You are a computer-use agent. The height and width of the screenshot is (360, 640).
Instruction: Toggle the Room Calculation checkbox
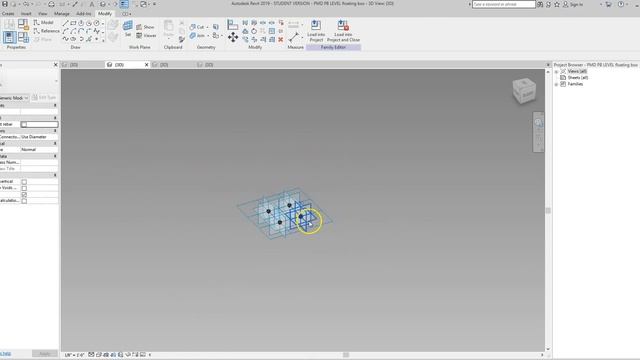point(24,201)
